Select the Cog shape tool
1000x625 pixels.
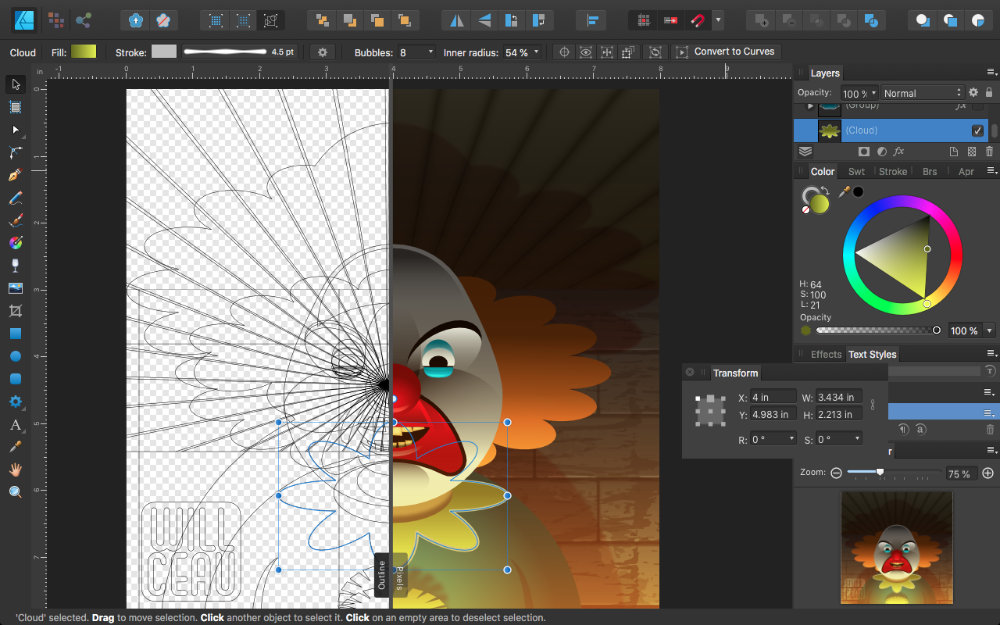click(15, 402)
